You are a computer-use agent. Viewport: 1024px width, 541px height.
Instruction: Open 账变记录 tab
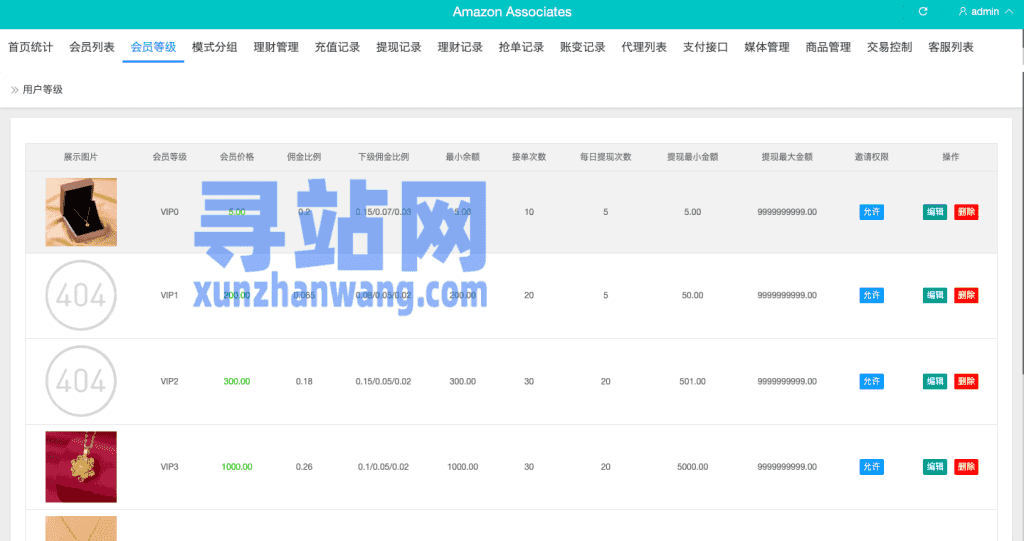click(583, 47)
